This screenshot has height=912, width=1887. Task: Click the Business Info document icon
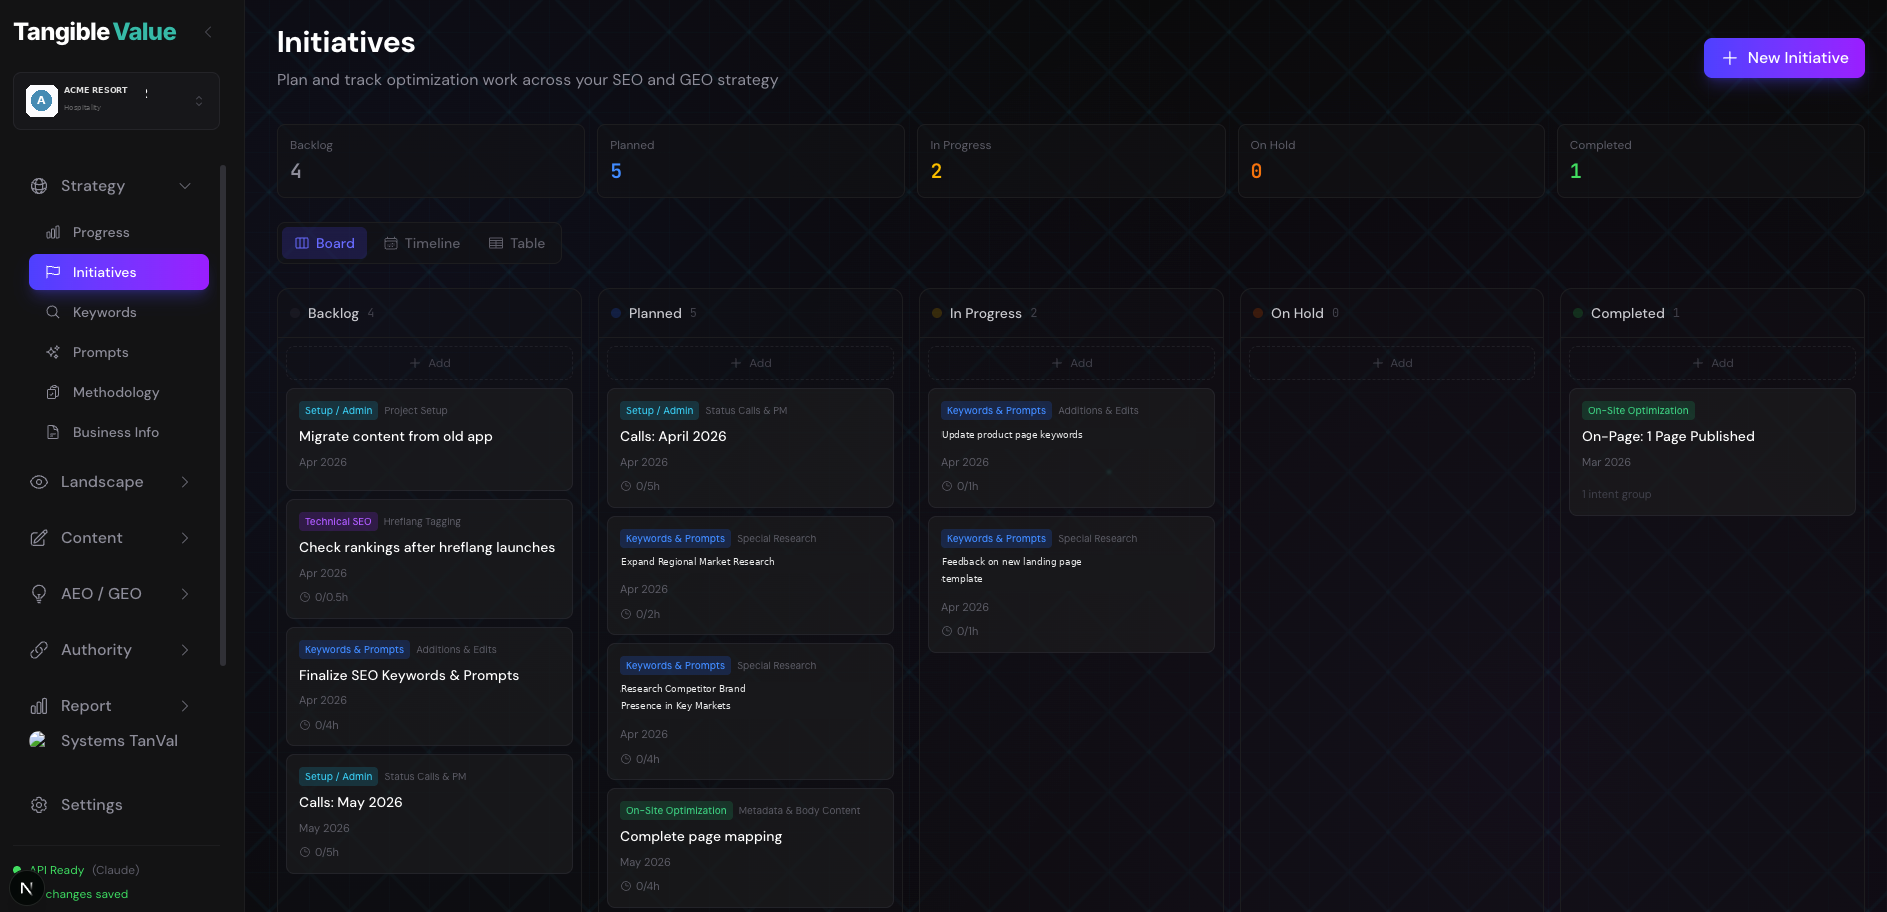coord(53,432)
